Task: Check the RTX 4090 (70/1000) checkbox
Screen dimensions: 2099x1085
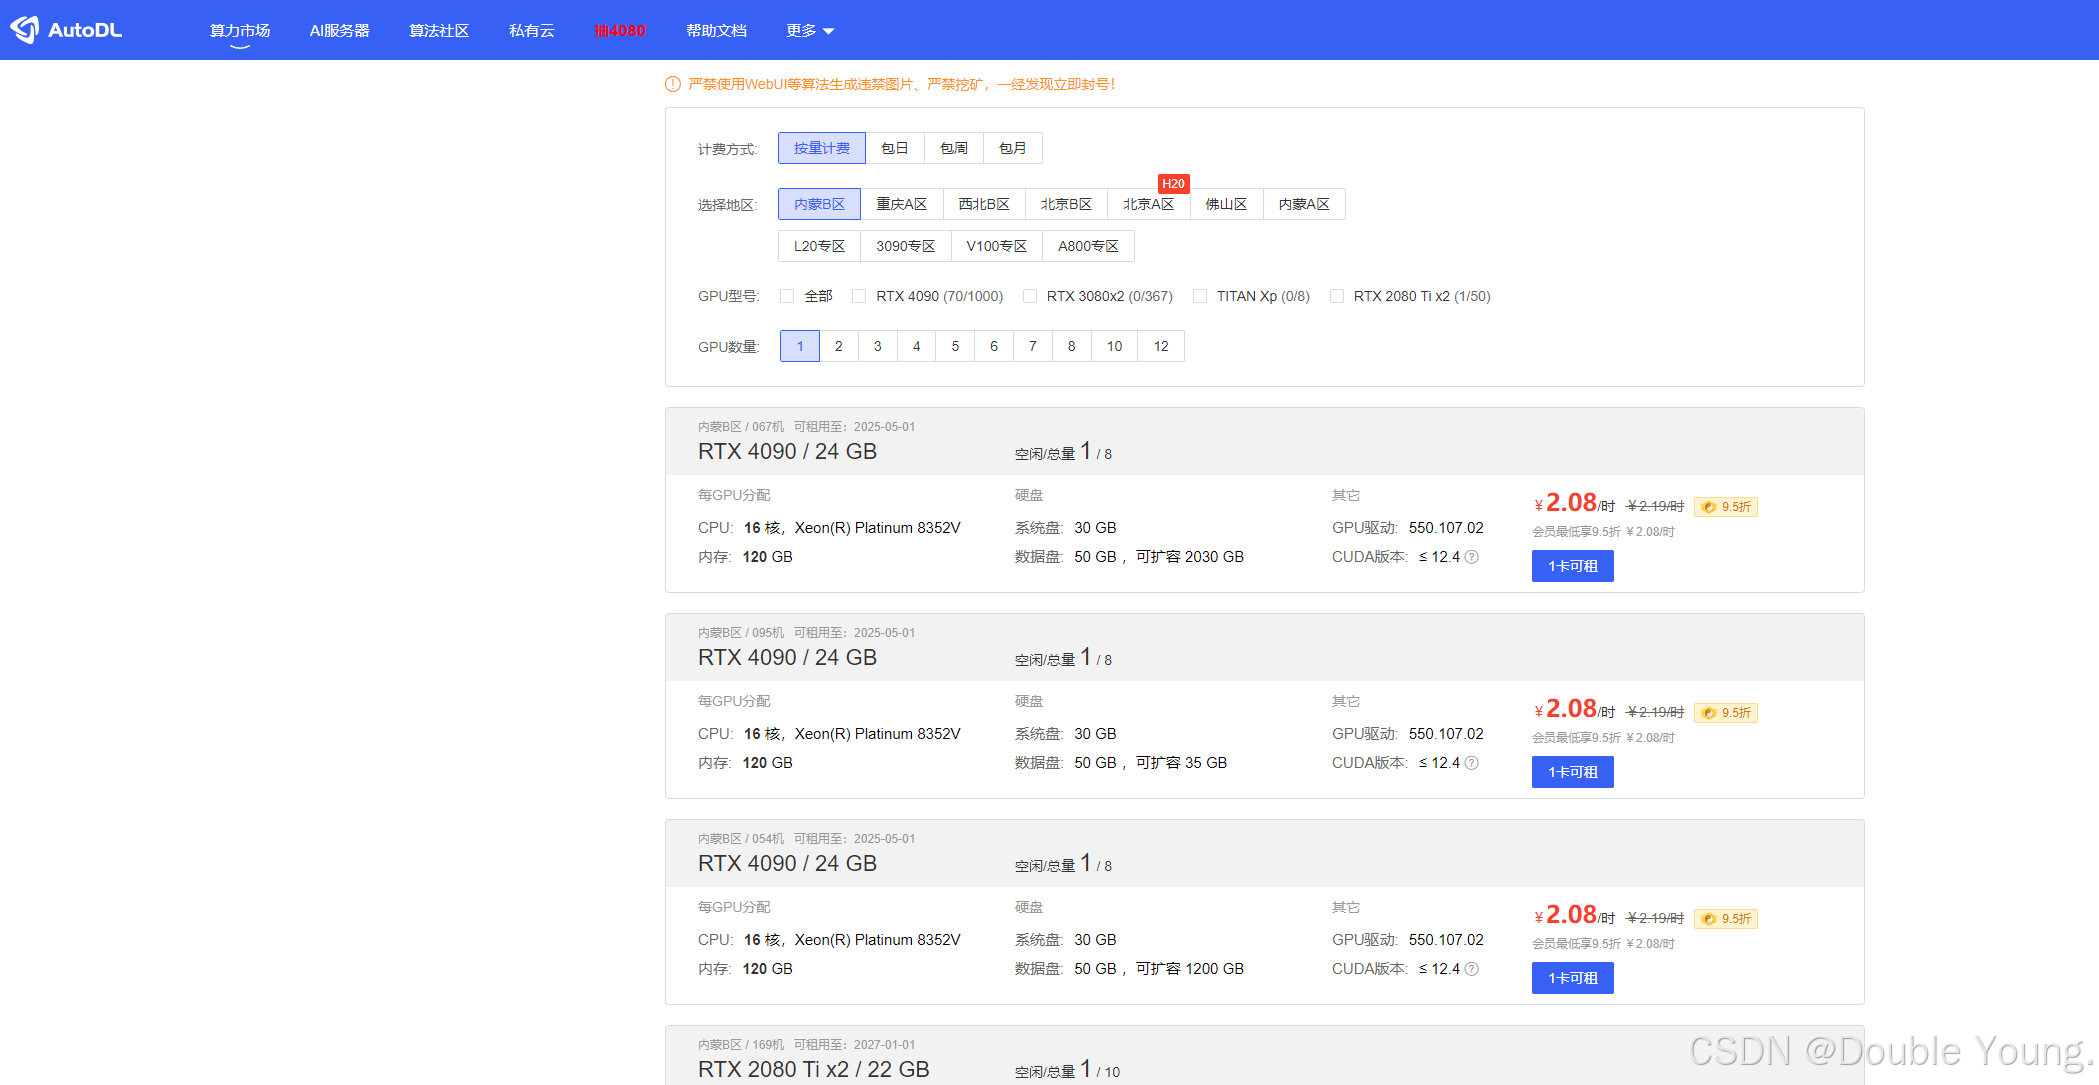Action: (859, 296)
